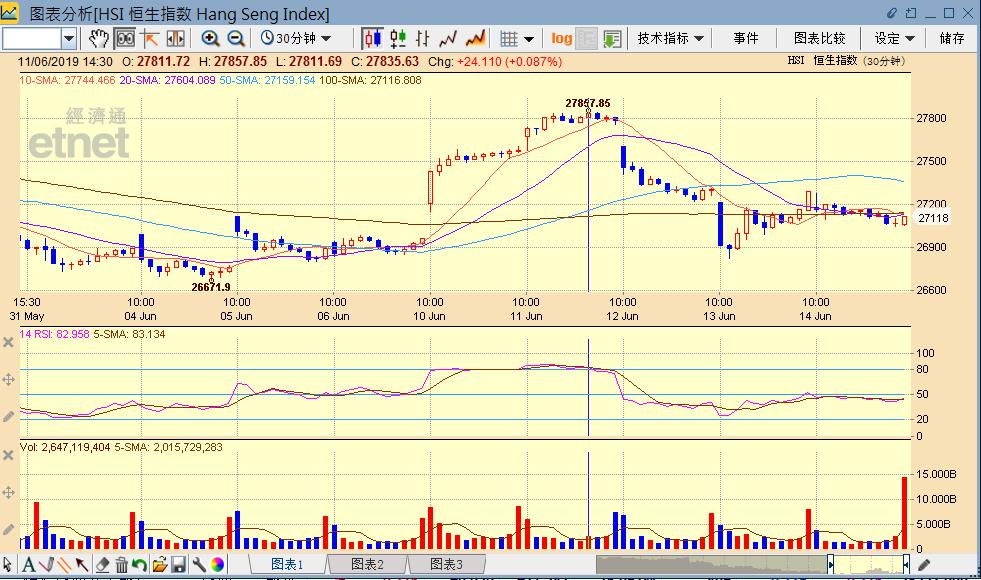Zoom out with the minus magnifier
This screenshot has width=981, height=580.
(x=236, y=39)
